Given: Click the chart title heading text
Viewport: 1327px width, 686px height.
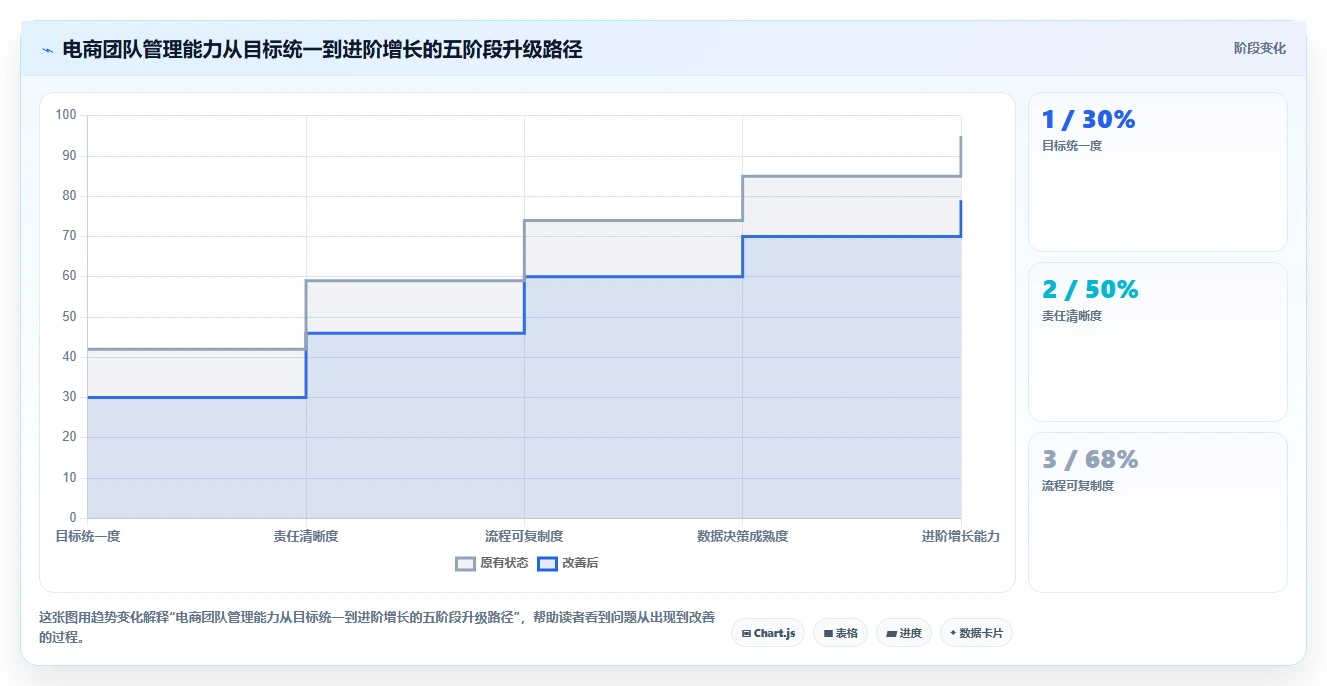Looking at the screenshot, I should click(322, 49).
